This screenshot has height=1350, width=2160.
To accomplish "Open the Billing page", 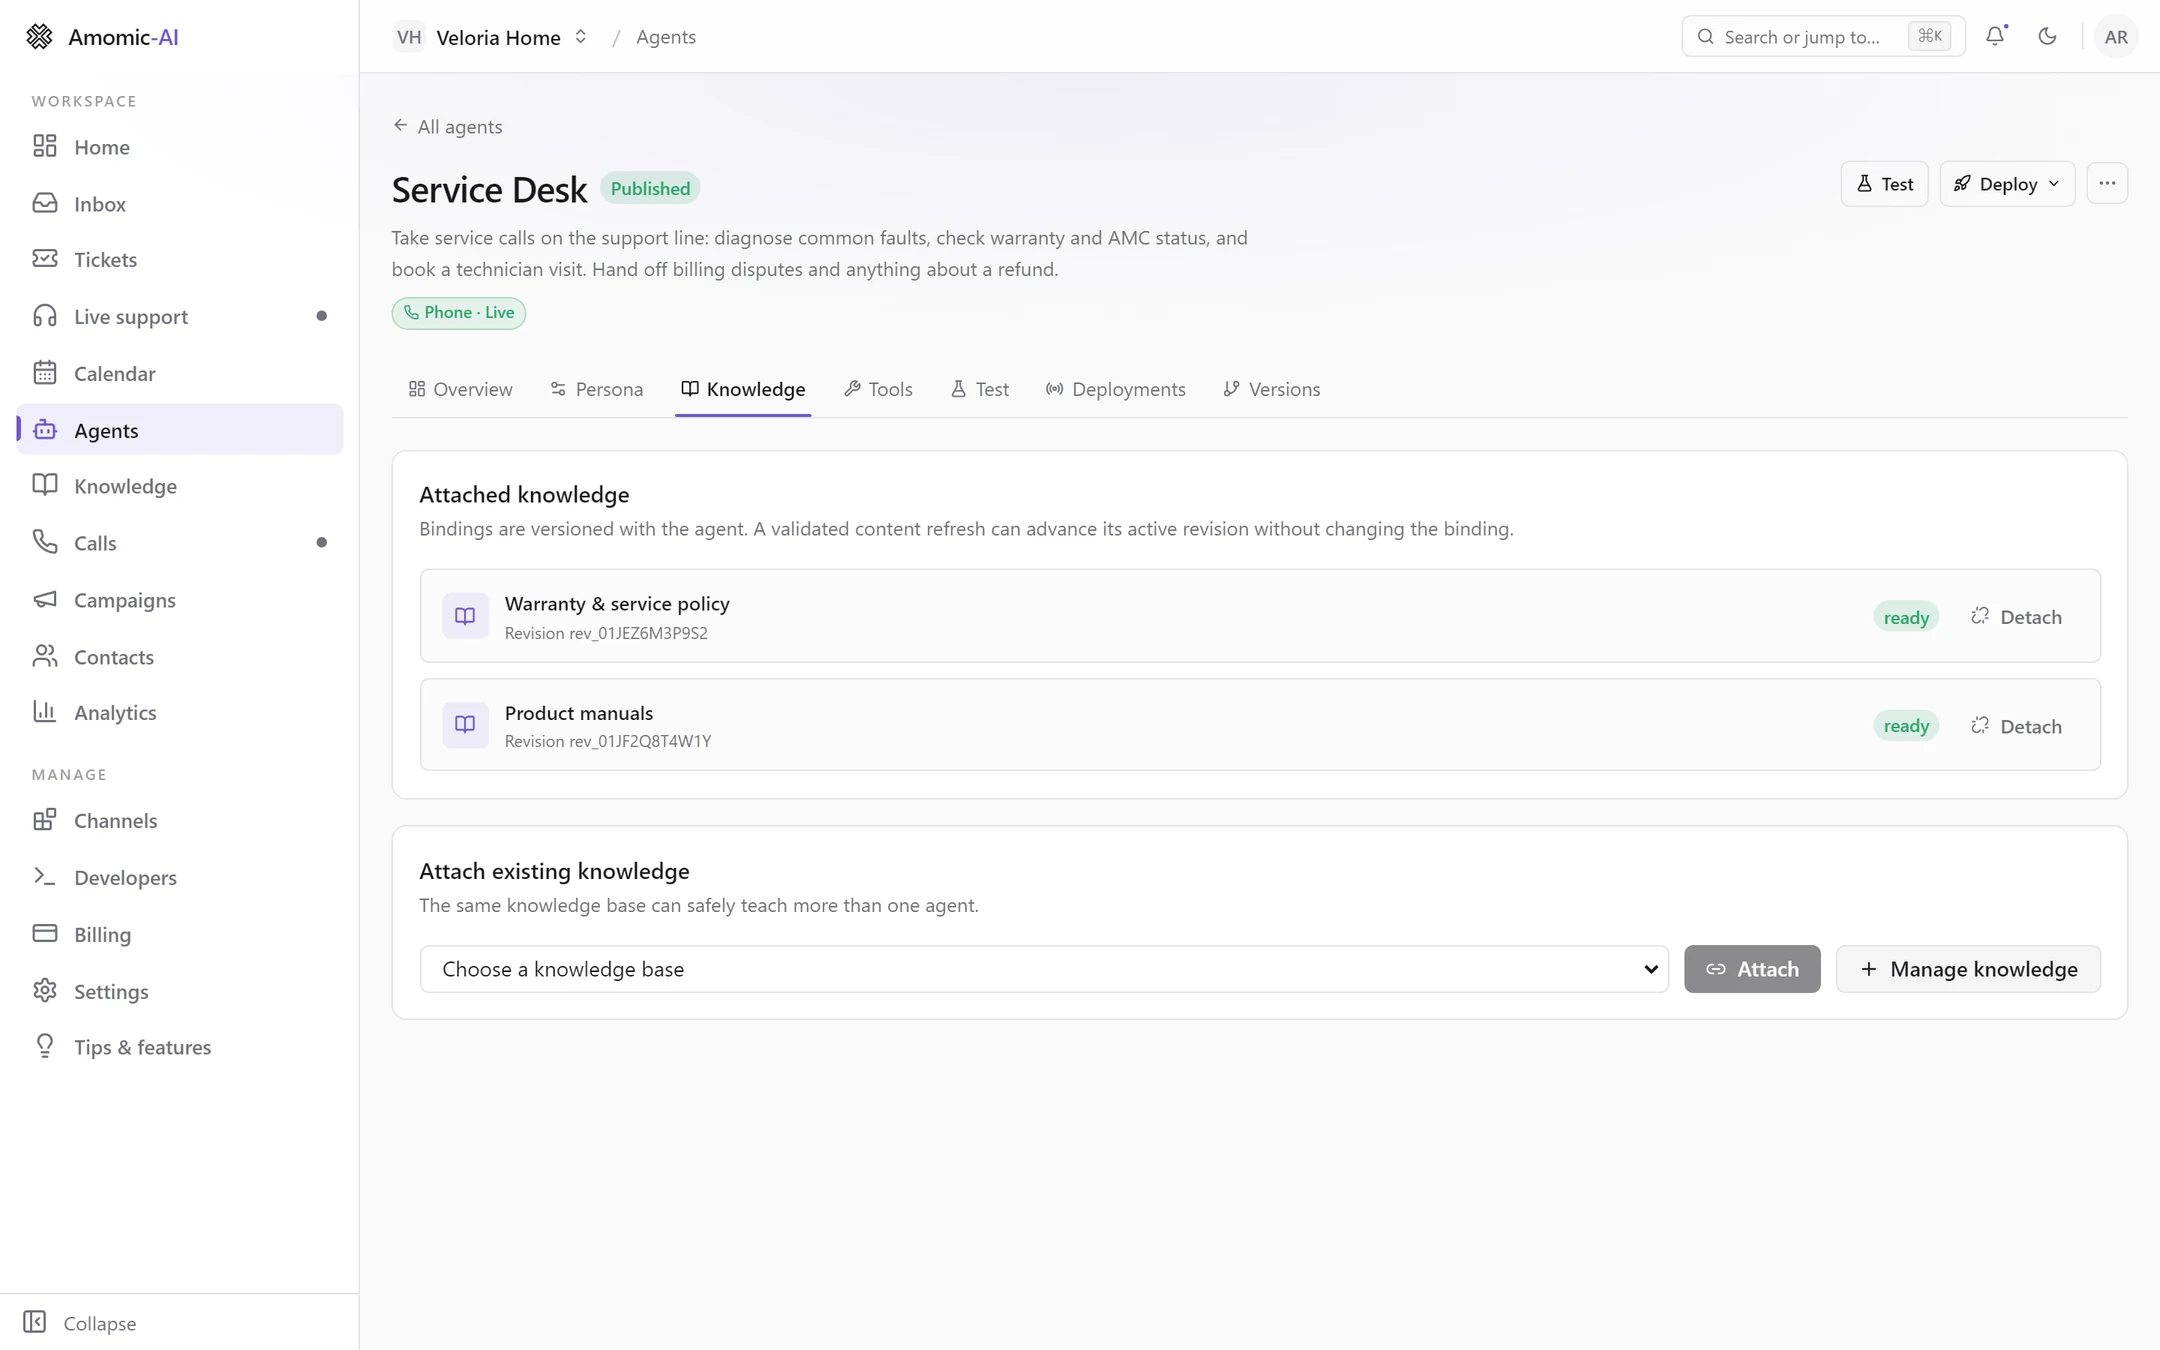I will coord(180,935).
